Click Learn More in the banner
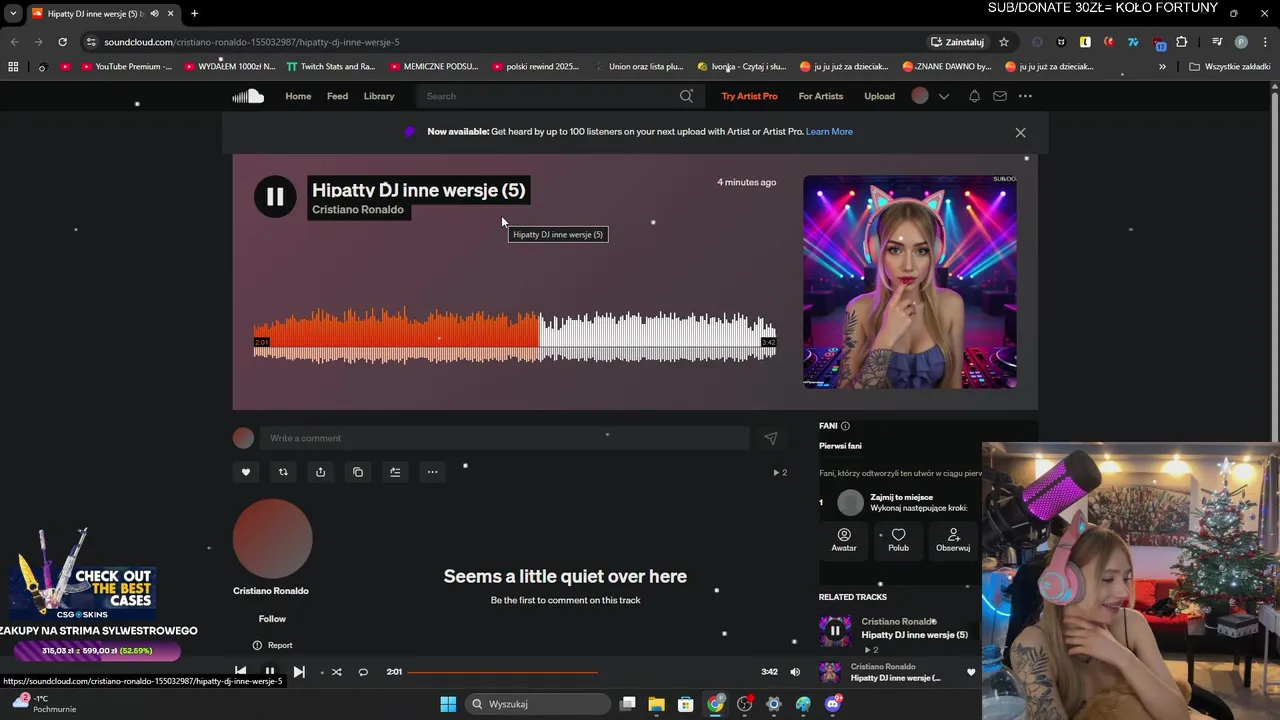Viewport: 1280px width, 720px height. coord(829,132)
